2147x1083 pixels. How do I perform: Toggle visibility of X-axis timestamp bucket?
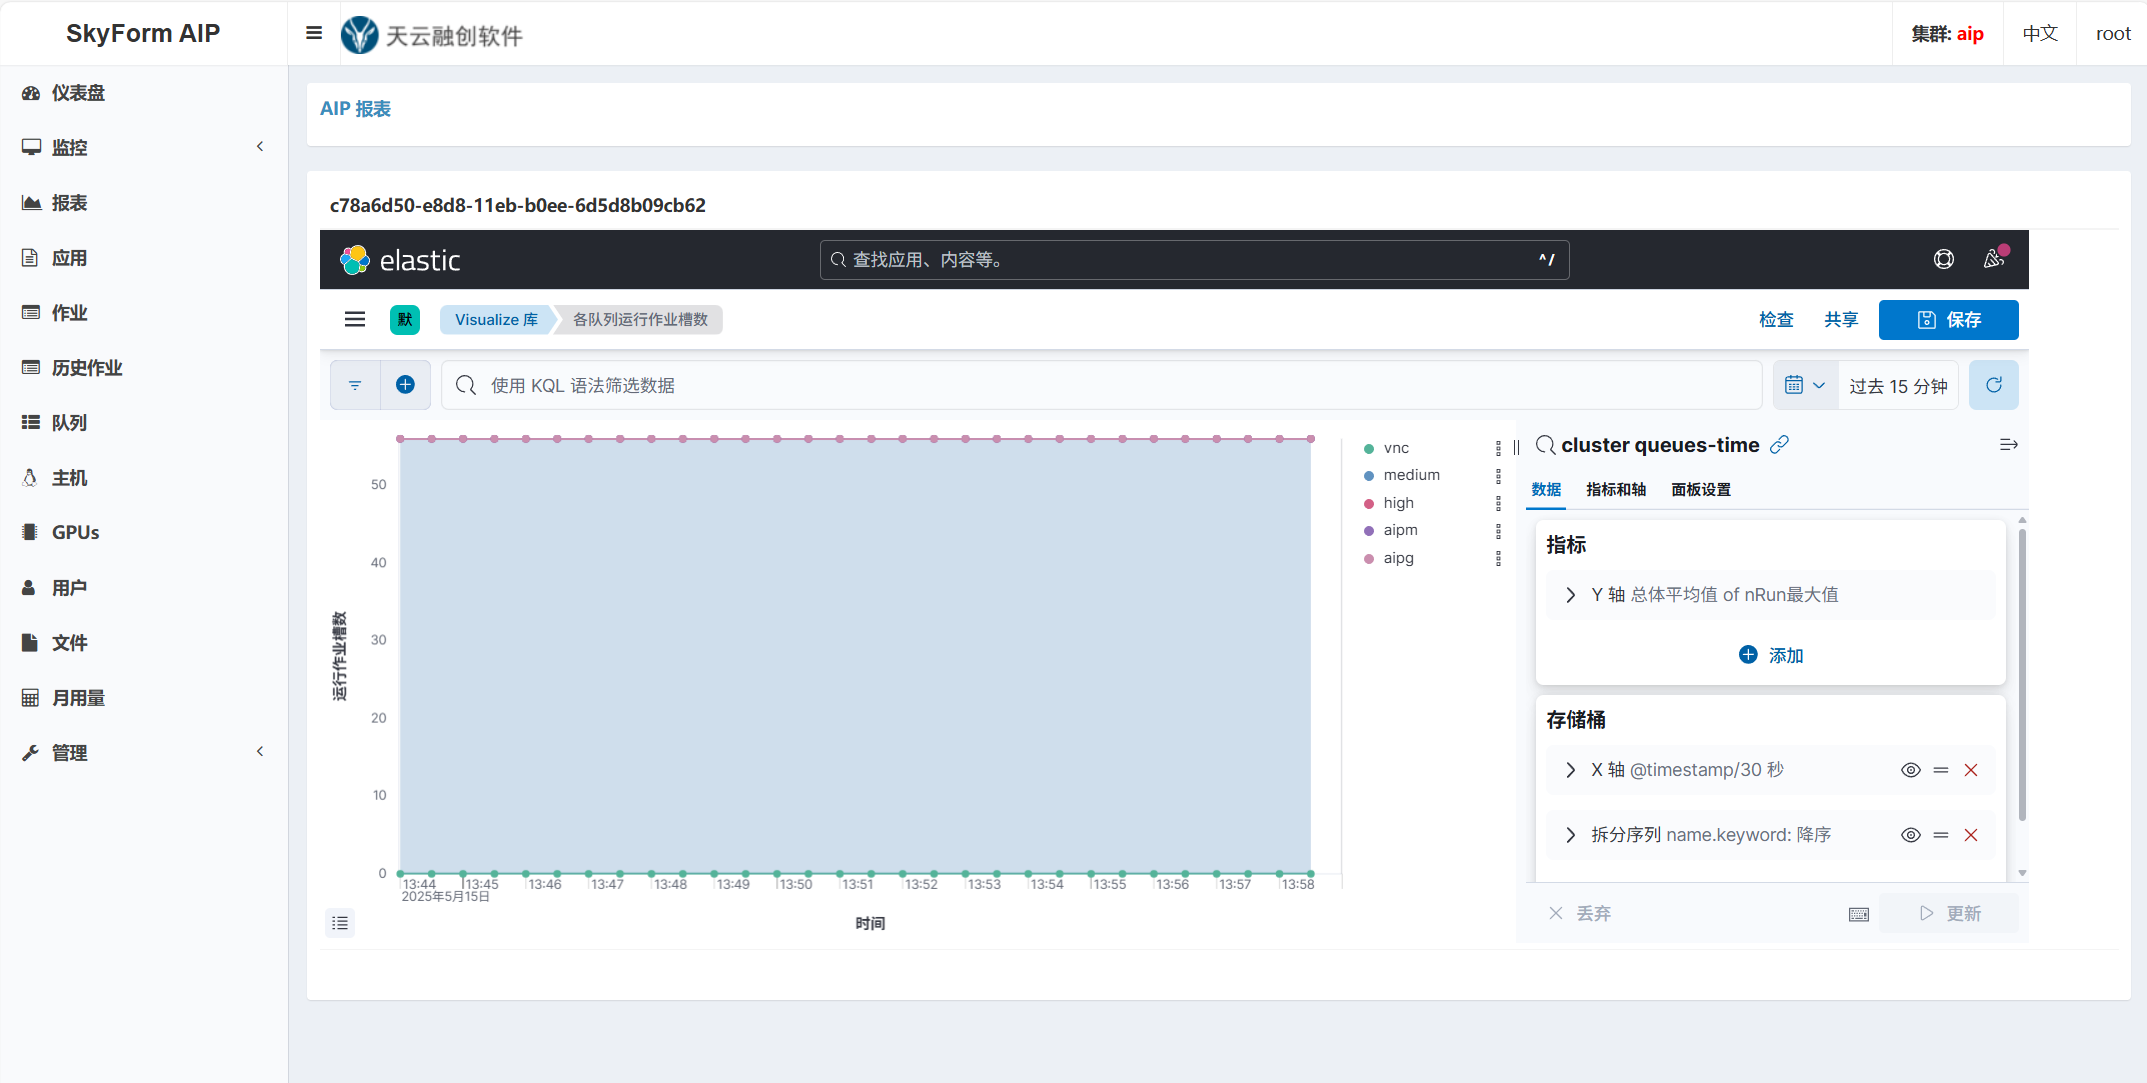(x=1910, y=770)
